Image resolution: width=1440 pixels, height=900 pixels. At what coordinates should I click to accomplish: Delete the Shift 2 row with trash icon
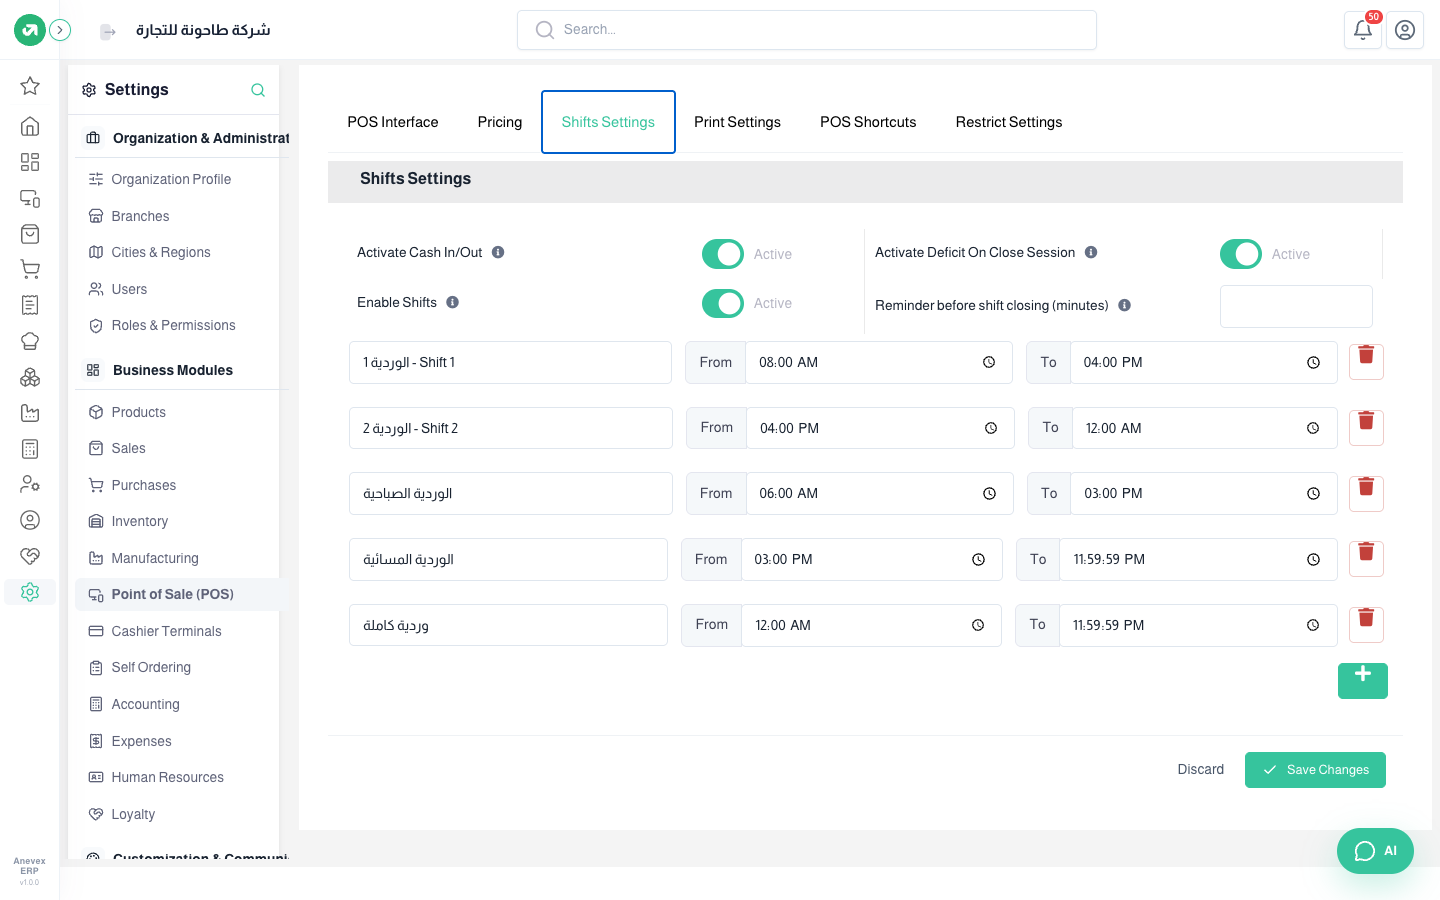1366,427
